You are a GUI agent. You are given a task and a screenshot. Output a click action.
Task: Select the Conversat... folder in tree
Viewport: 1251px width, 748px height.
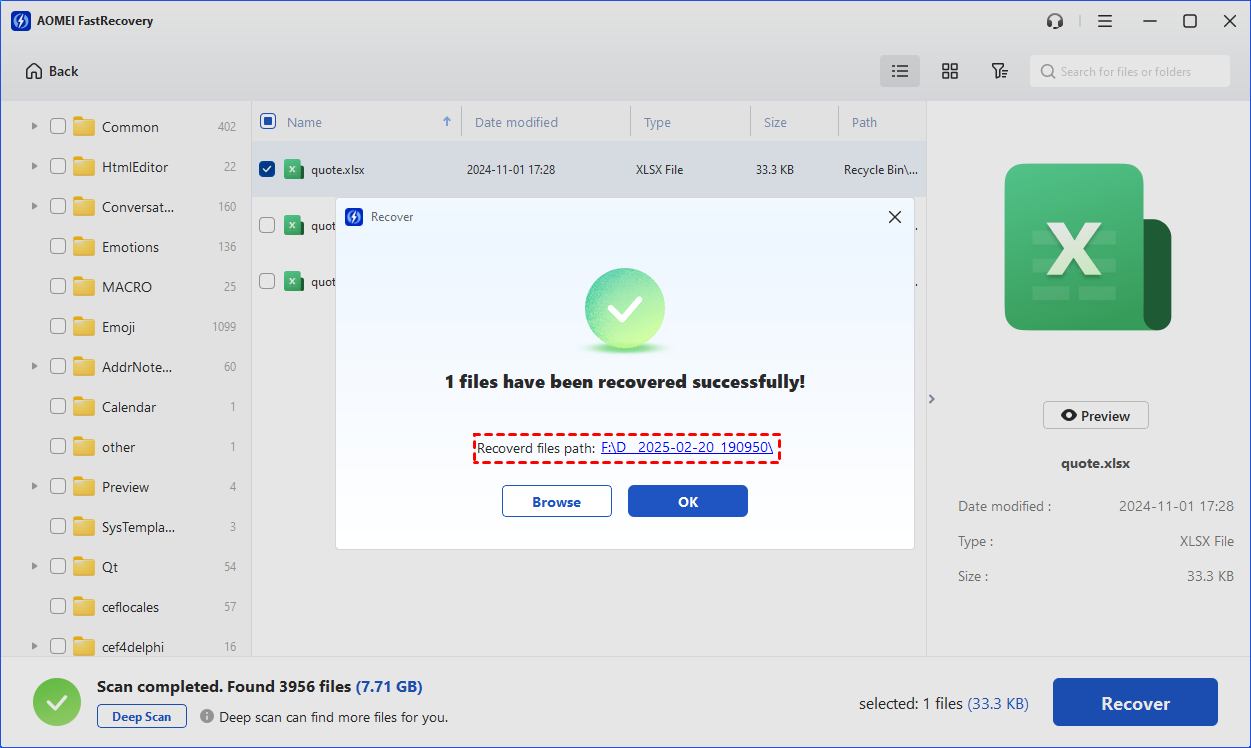click(x=138, y=207)
